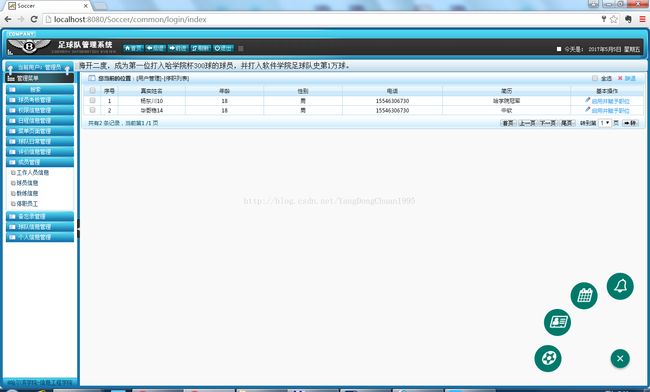Screen dimensions: 650x392
Task: Open the 教练信息 submenu item
Action: (27, 193)
